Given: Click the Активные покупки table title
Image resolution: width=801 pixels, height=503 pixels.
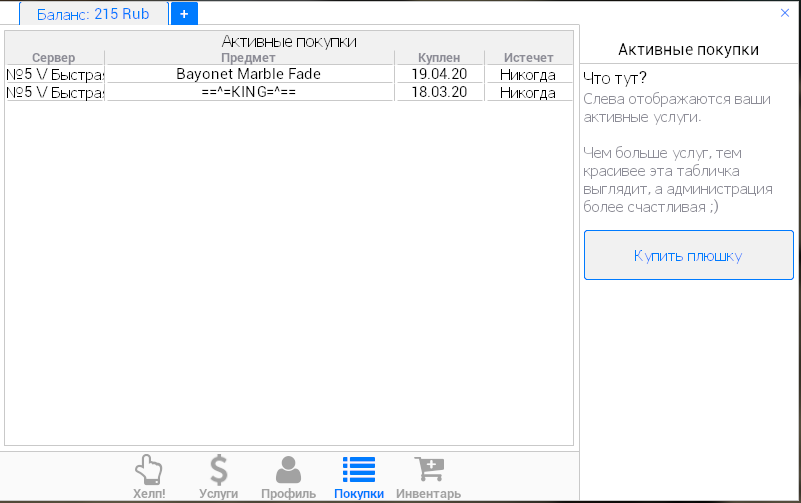Looking at the screenshot, I should point(289,41).
